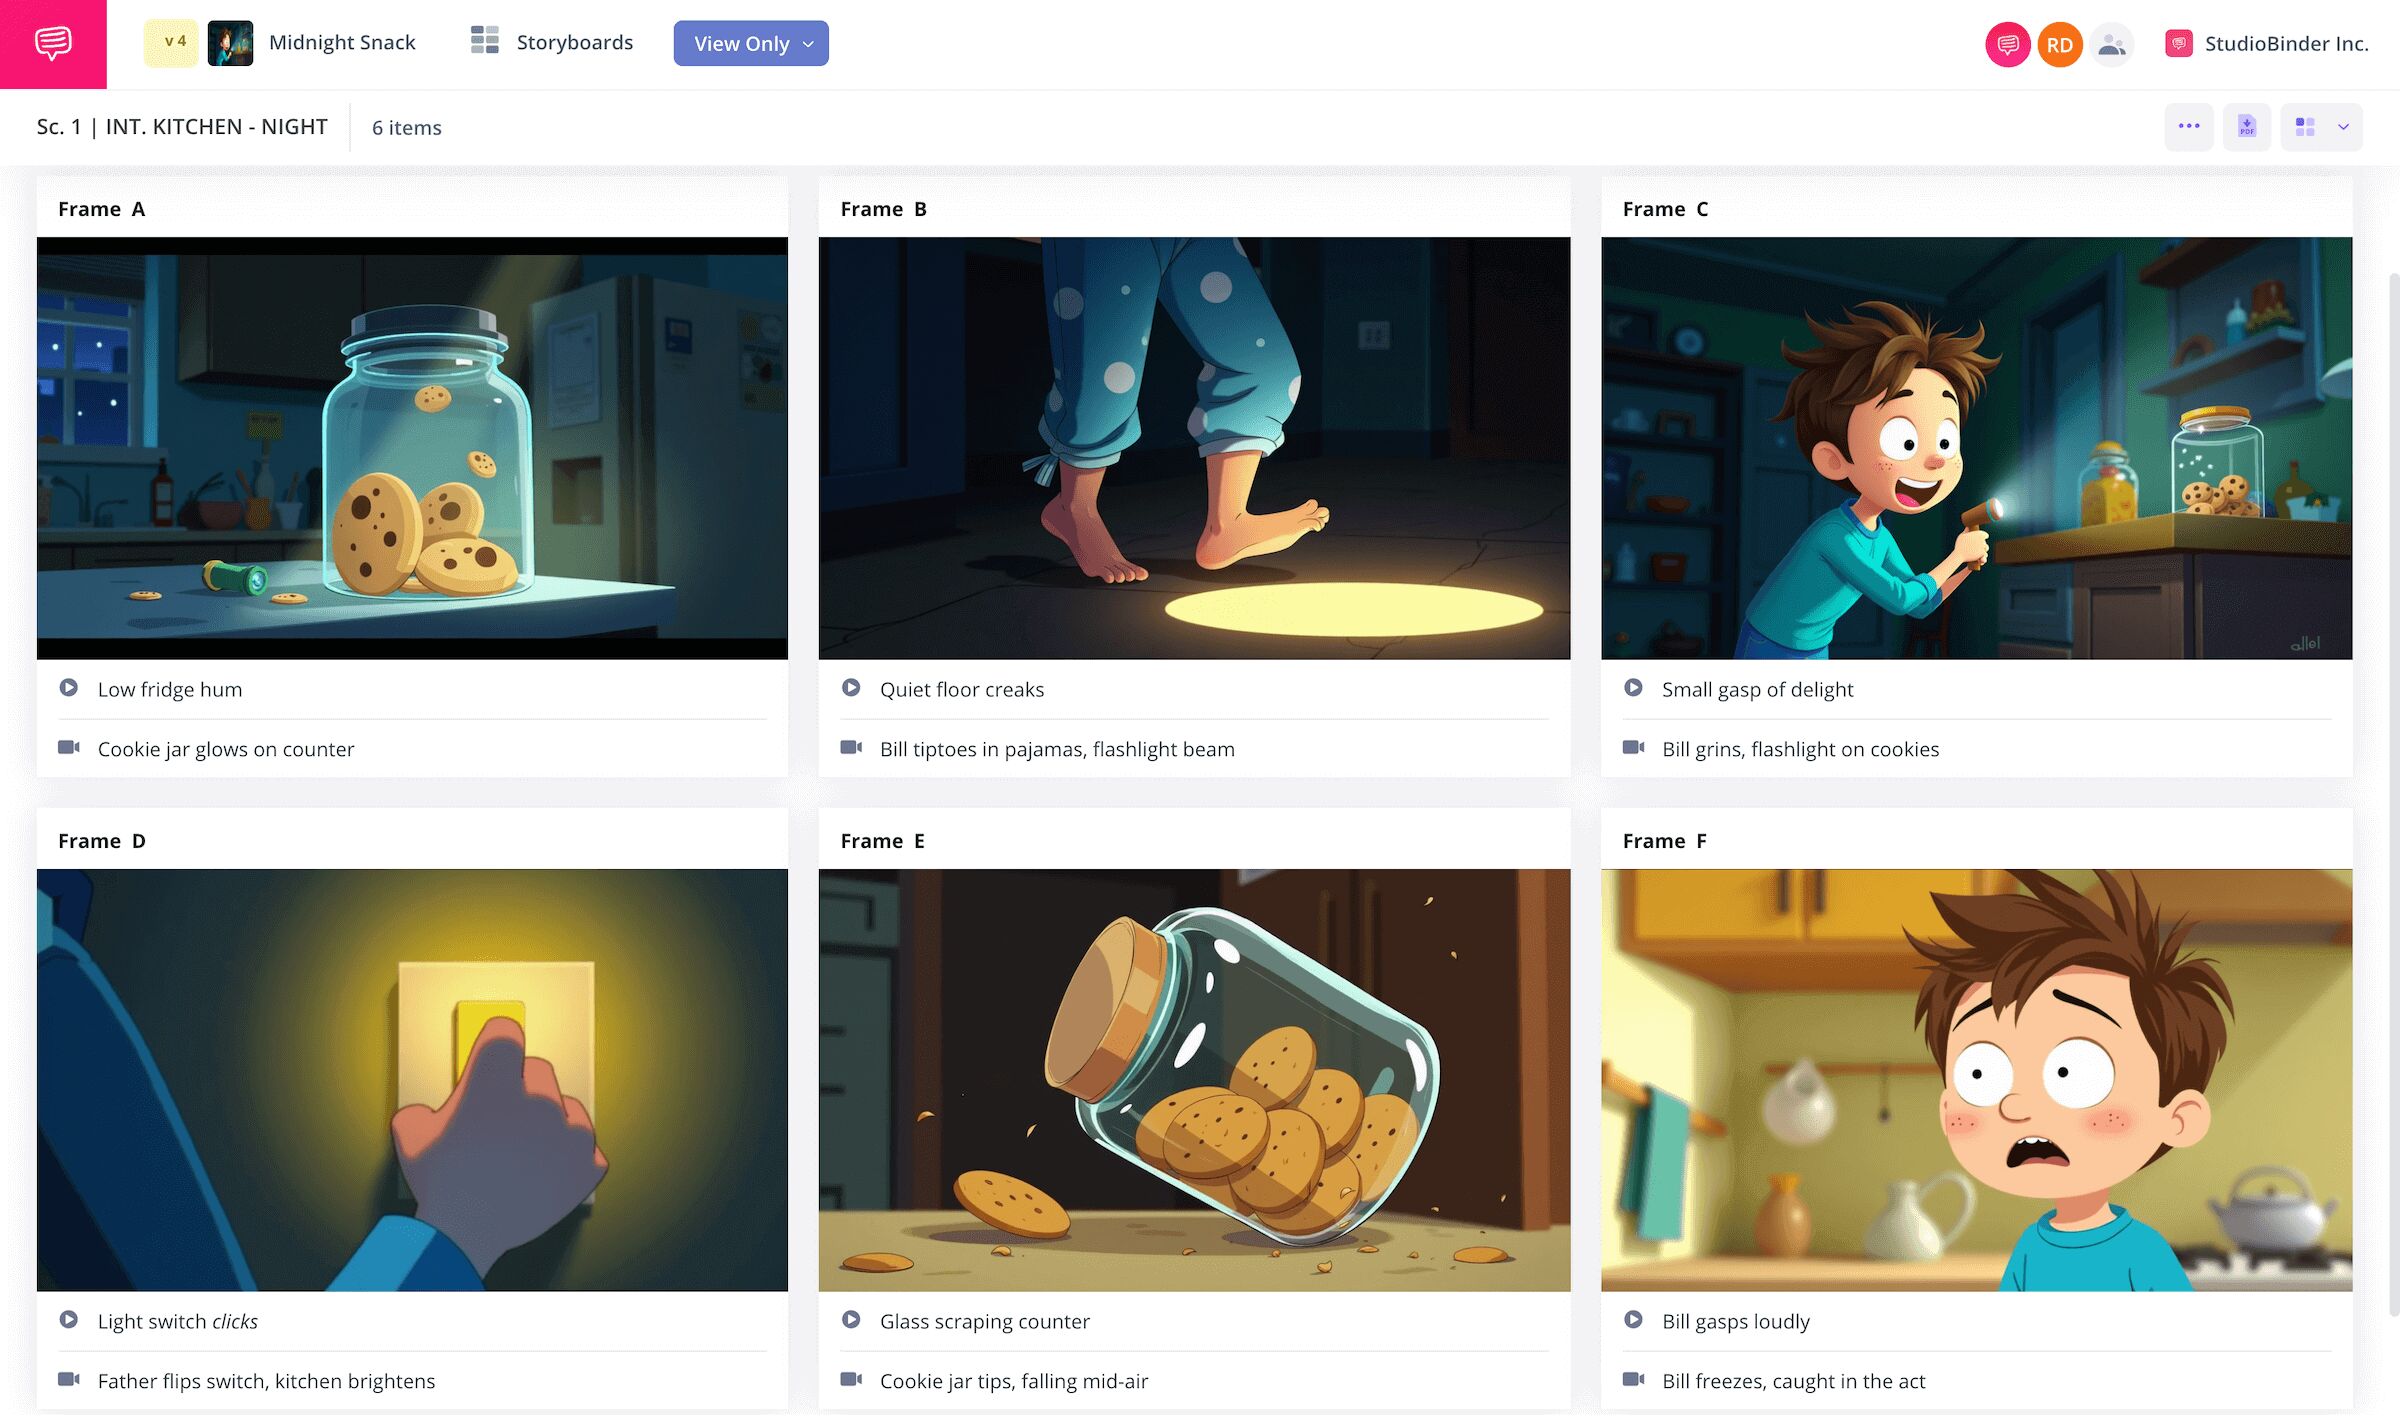
Task: Click the Storyboards grid icon
Action: point(485,42)
